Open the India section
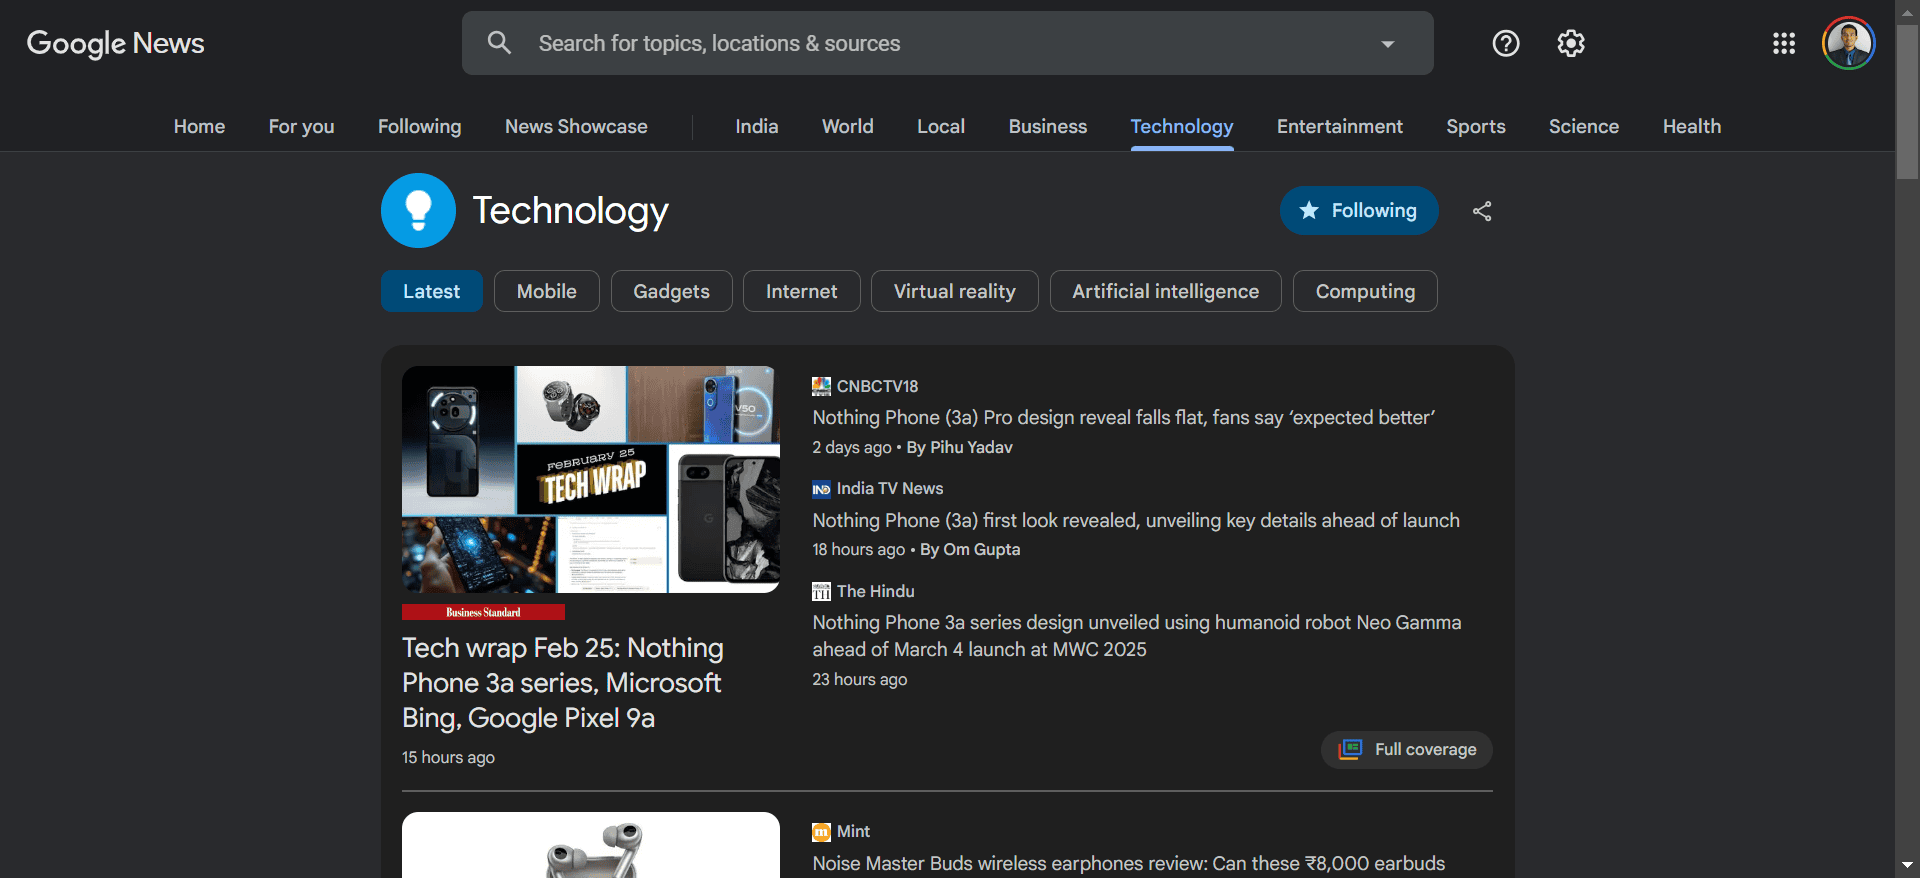The width and height of the screenshot is (1920, 878). [x=757, y=126]
